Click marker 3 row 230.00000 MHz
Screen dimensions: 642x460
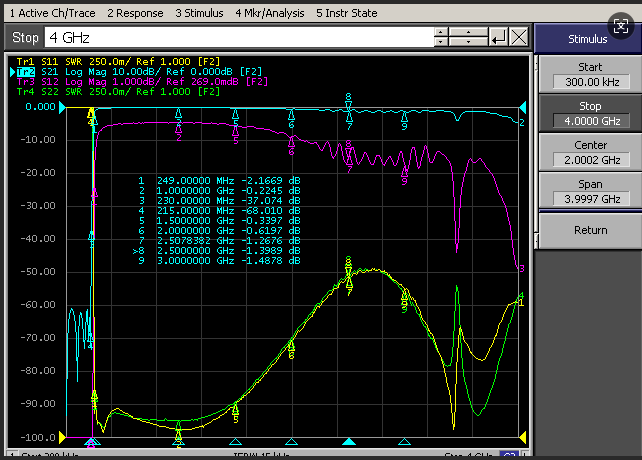pos(219,201)
